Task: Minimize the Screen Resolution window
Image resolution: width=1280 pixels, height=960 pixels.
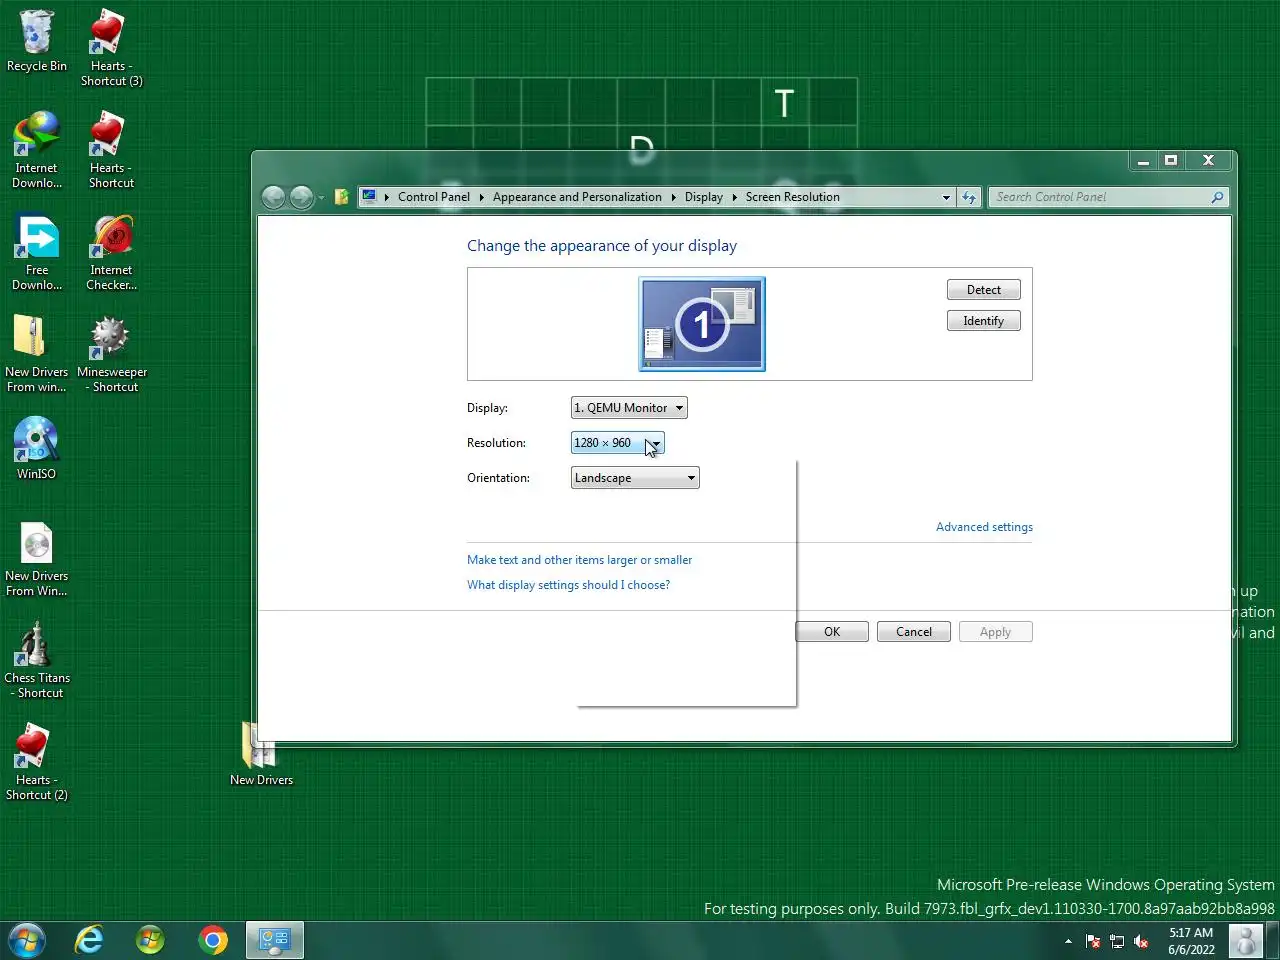Action: [x=1143, y=161]
